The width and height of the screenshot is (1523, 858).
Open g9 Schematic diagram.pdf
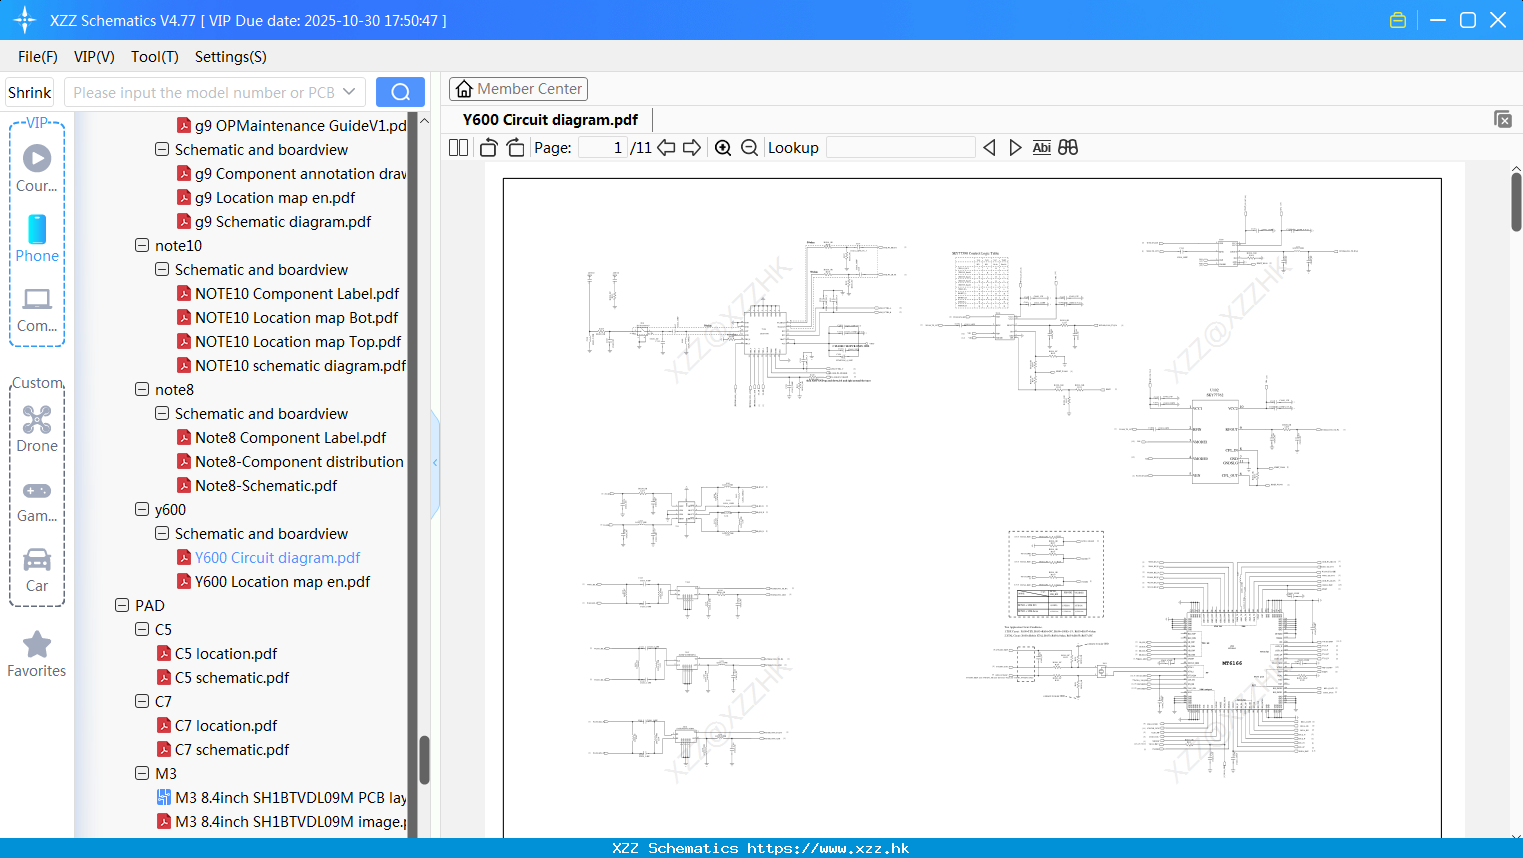pyautogui.click(x=283, y=221)
